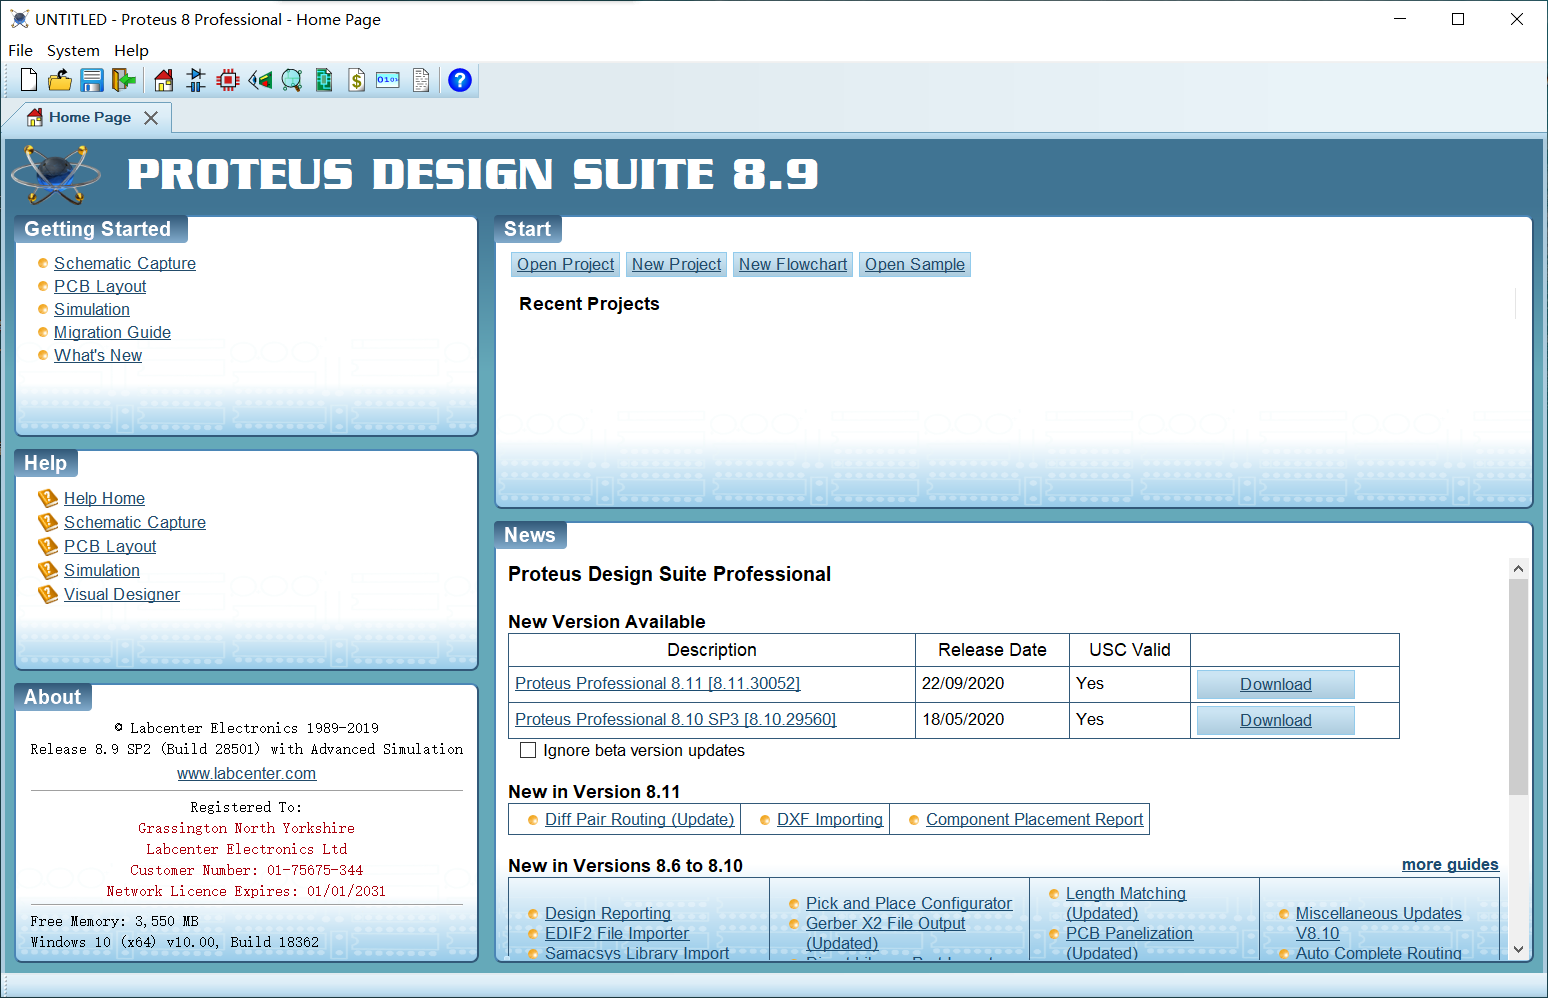Click the New Project start button
Image resolution: width=1548 pixels, height=998 pixels.
point(676,264)
